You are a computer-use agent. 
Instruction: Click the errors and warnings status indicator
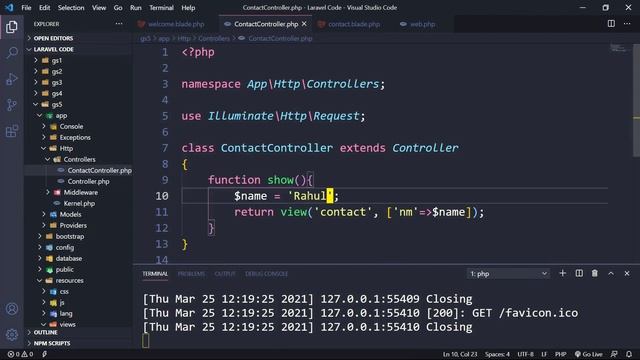point(20,354)
